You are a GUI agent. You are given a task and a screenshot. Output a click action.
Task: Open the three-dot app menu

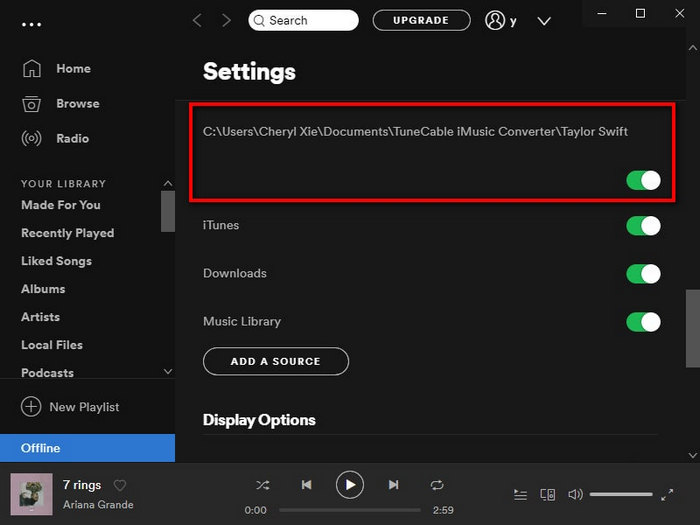(x=31, y=25)
